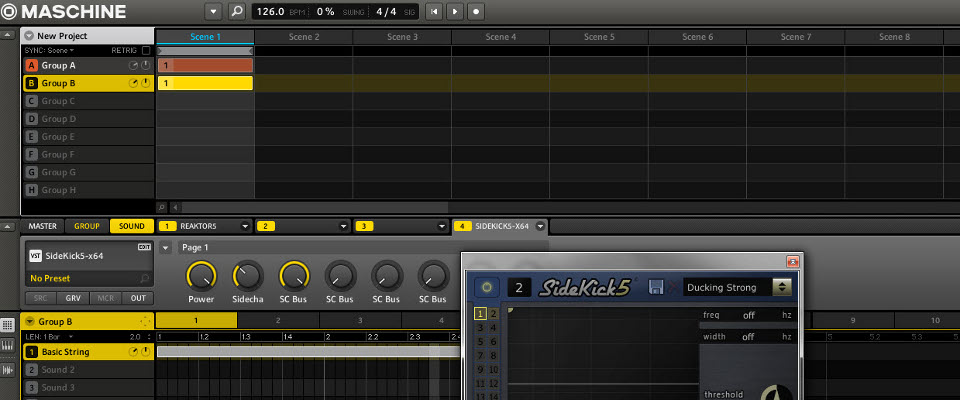Search presets with the No Preset magnifier
960x400 pixels.
pos(144,279)
